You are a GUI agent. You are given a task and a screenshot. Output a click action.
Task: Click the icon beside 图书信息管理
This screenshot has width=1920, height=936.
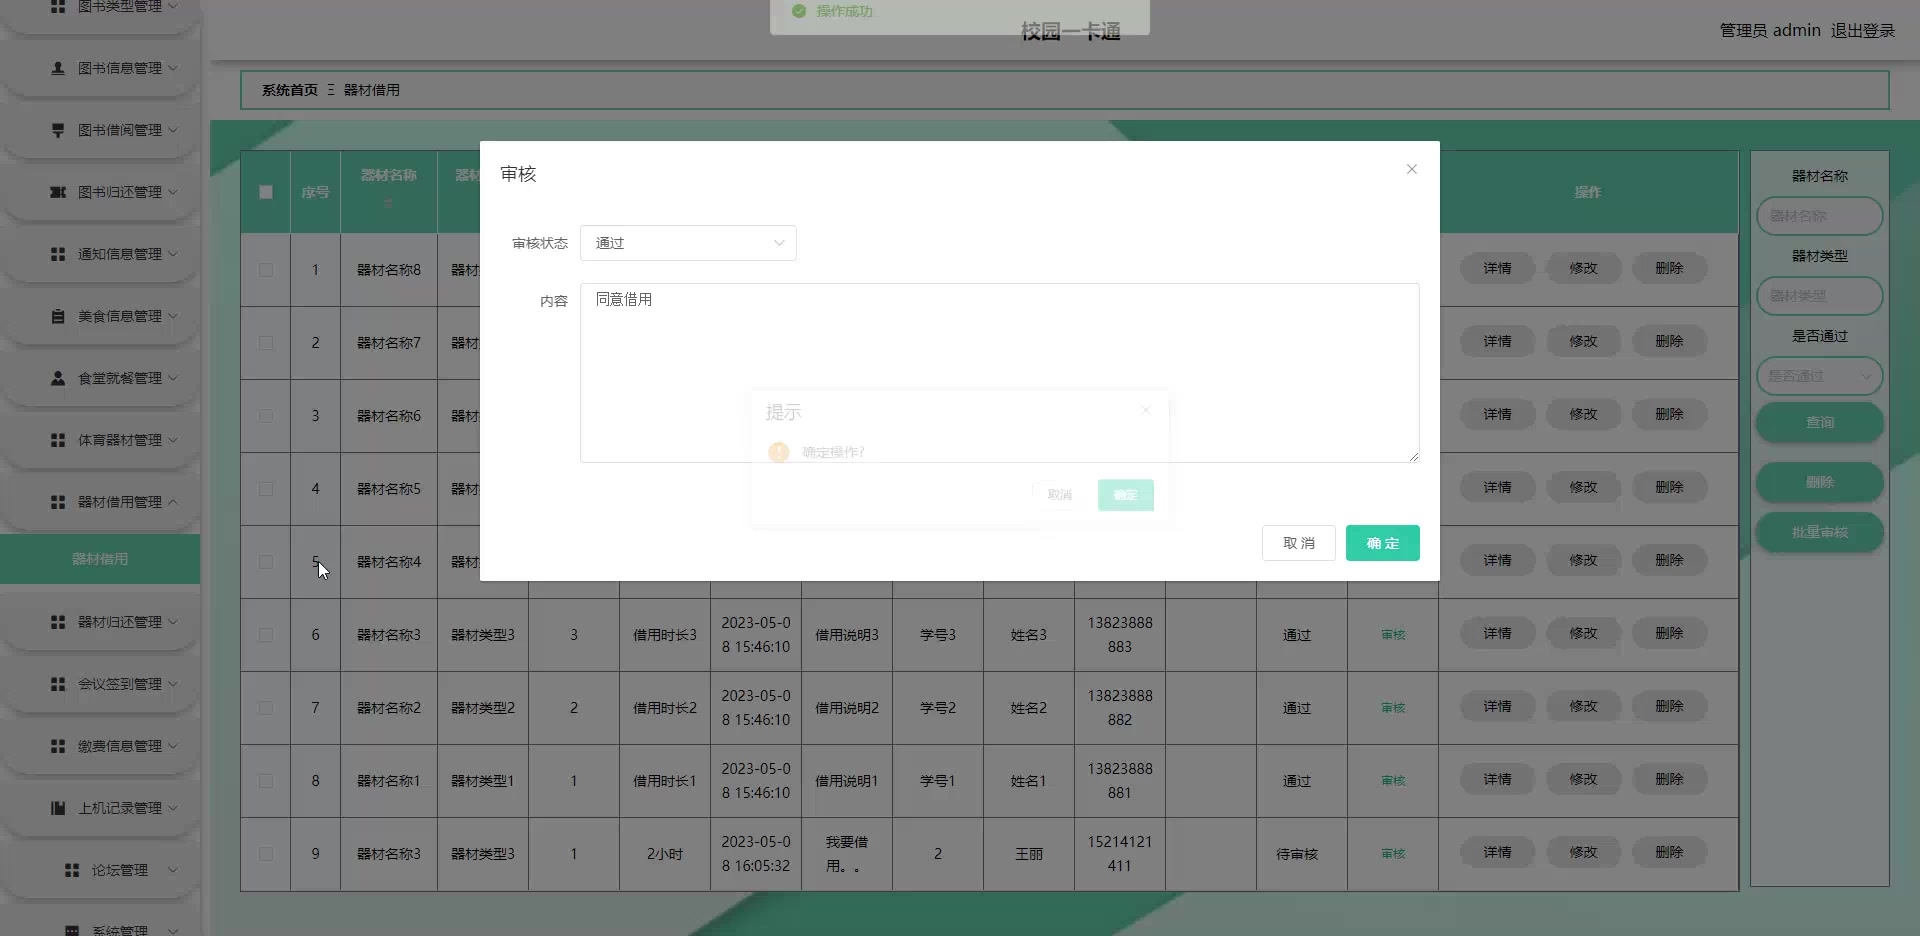pos(58,68)
